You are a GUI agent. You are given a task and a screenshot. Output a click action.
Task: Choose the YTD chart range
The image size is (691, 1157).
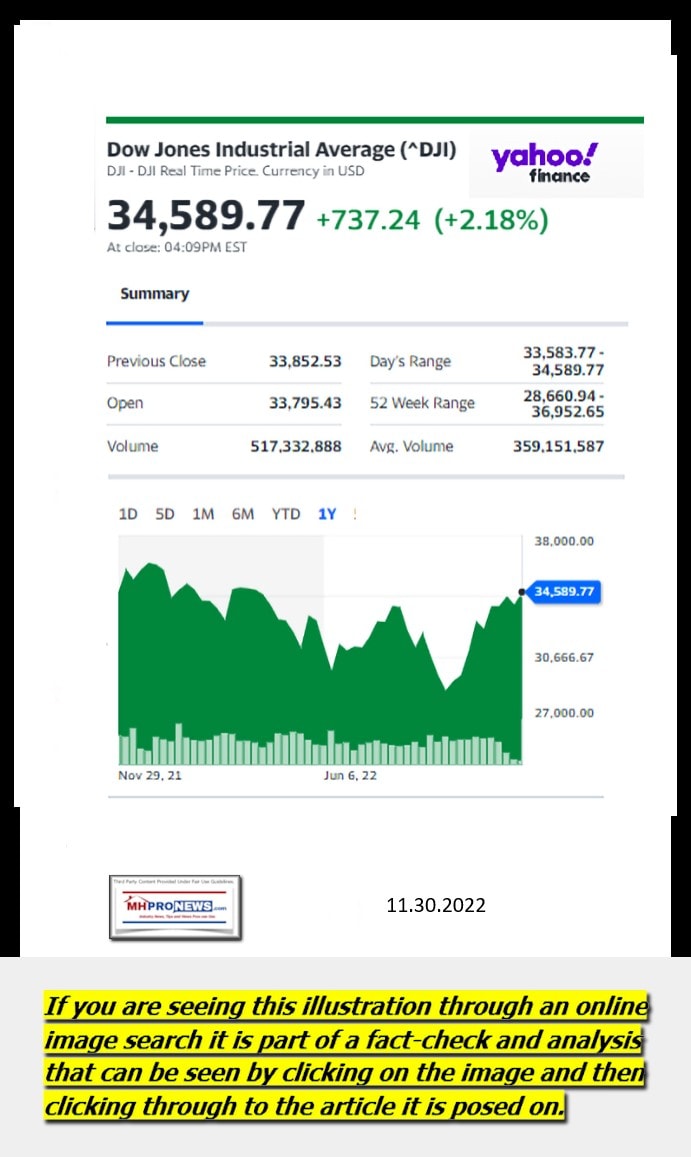pyautogui.click(x=286, y=514)
